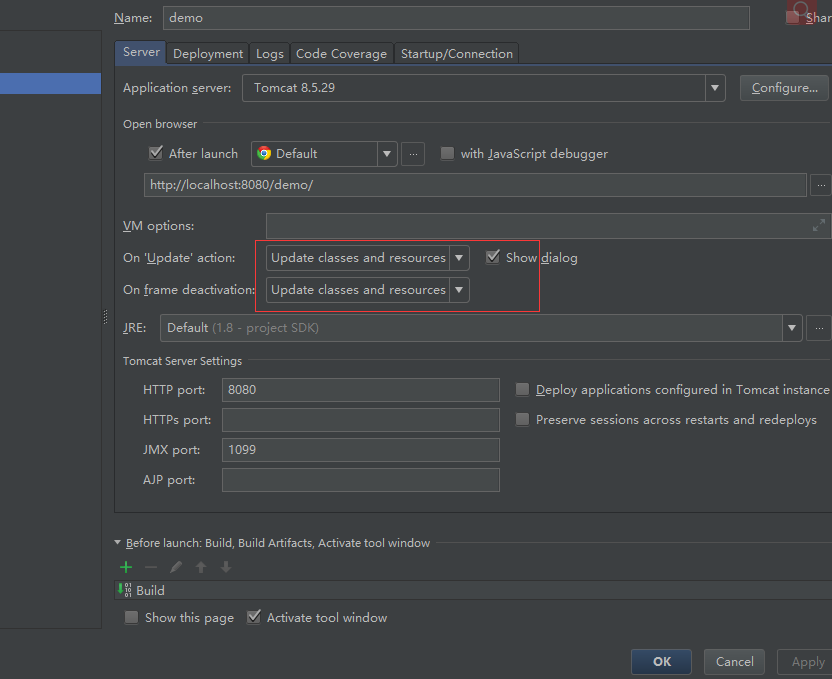Switch to the Startup/Connection tab

(457, 54)
